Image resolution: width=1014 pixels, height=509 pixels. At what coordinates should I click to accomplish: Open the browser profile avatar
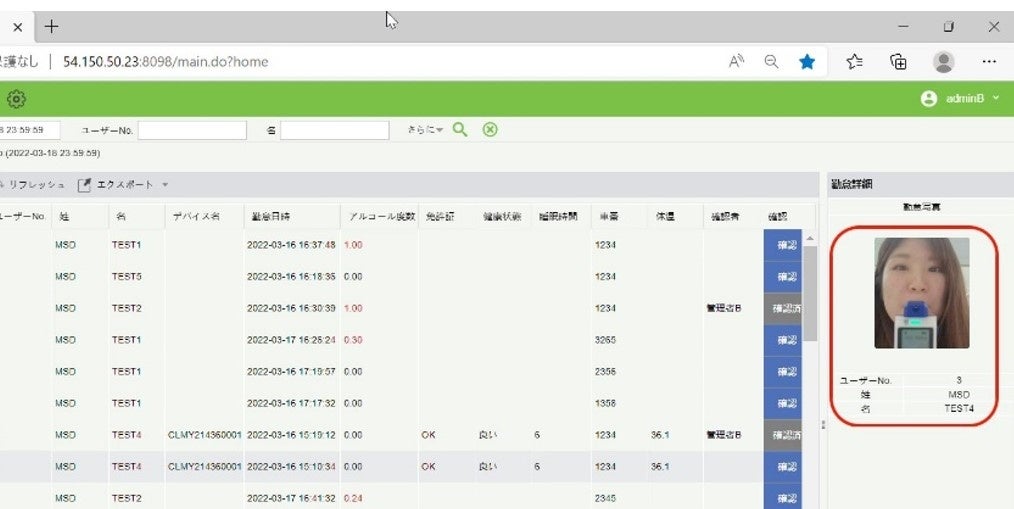pyautogui.click(x=944, y=61)
